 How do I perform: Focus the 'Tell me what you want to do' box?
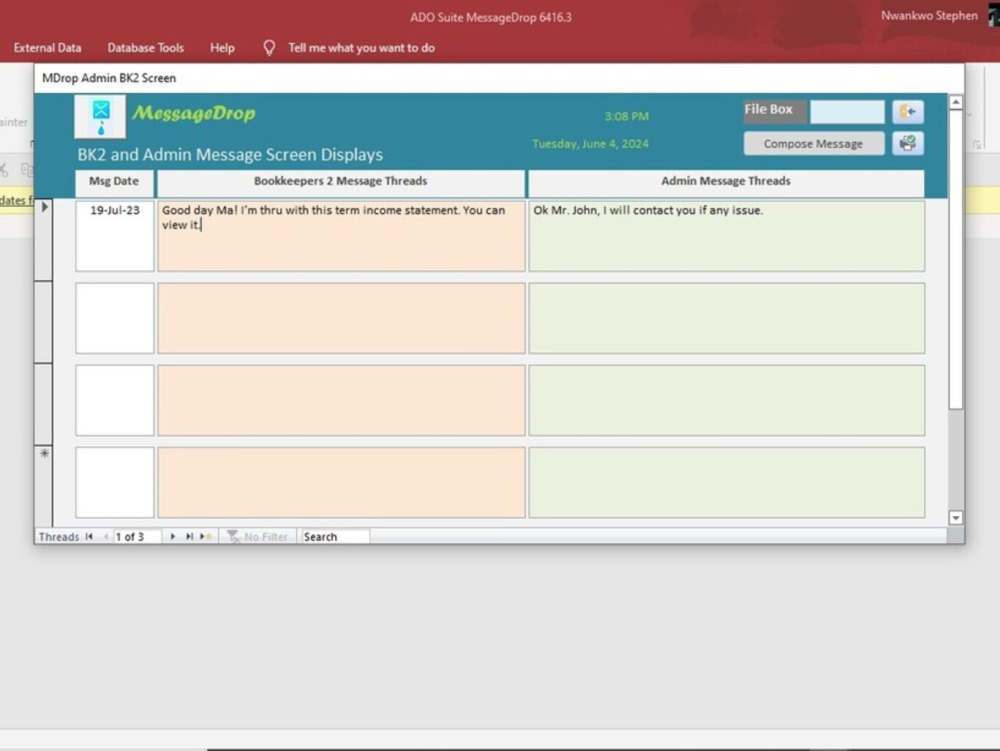point(361,48)
